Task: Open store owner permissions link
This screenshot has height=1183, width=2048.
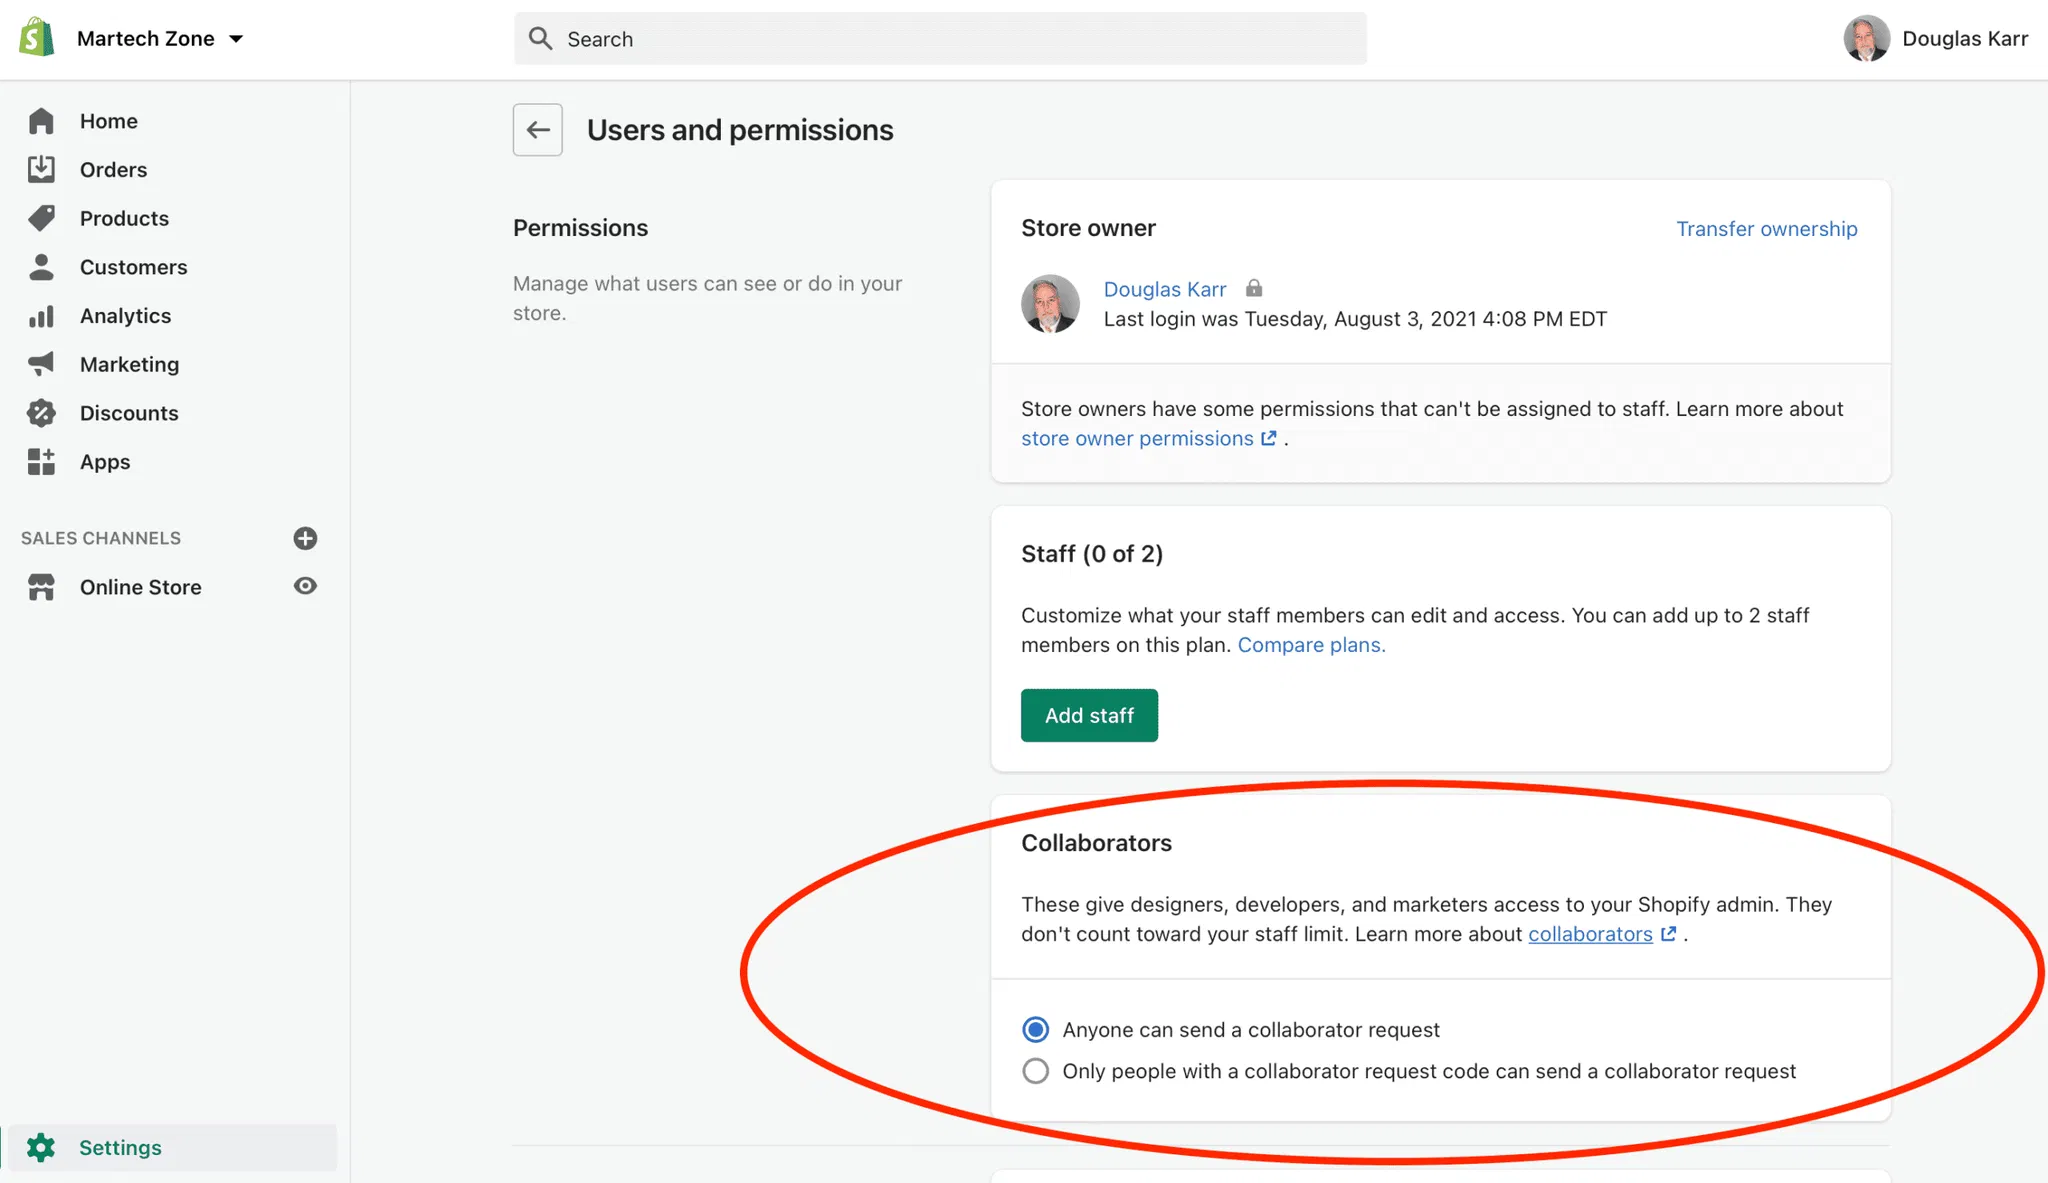Action: [x=1137, y=438]
